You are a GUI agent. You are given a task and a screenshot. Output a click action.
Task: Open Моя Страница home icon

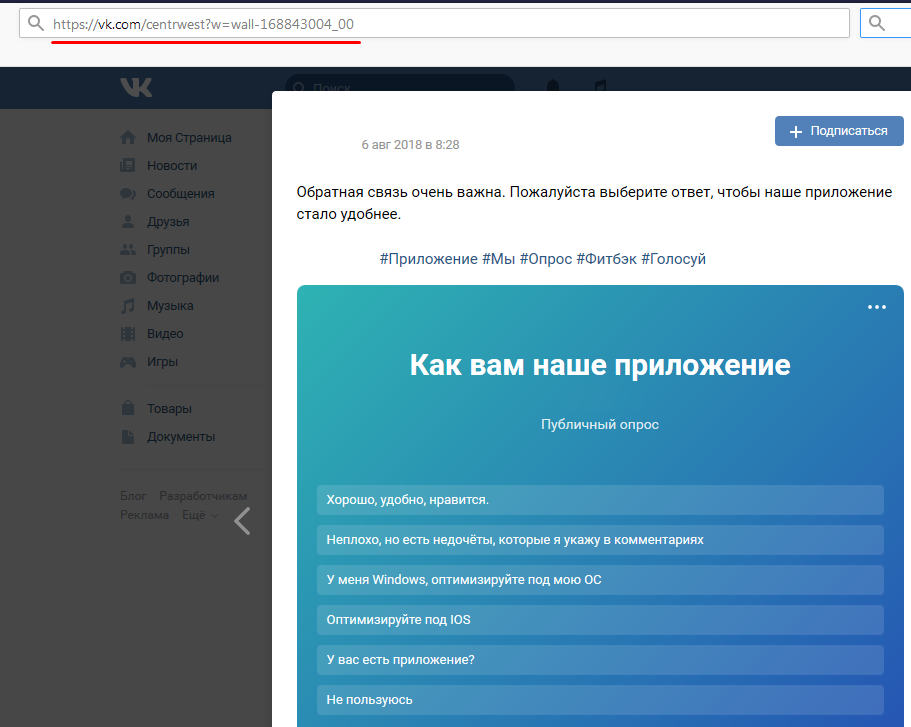[x=128, y=138]
